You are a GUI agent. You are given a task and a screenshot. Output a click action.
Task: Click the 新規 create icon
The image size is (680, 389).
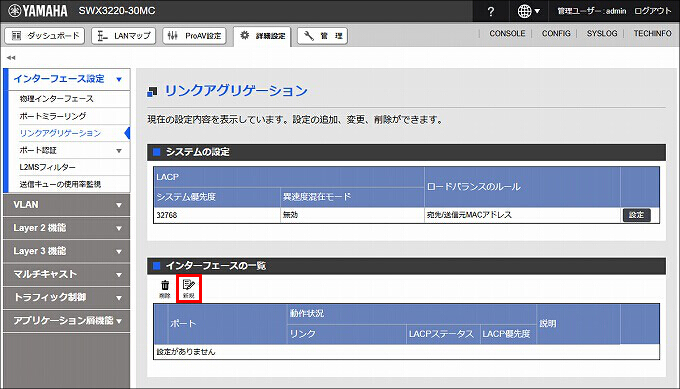(189, 289)
